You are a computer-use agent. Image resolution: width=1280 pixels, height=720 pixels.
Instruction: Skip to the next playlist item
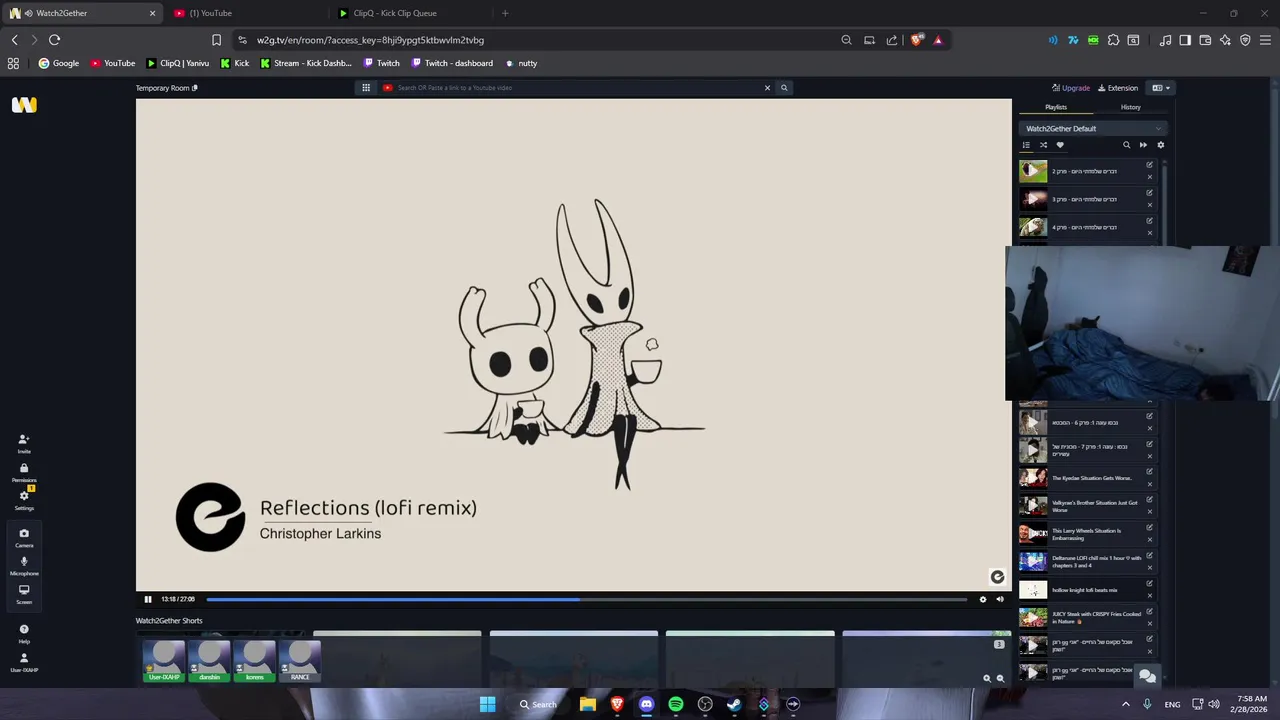1143,145
